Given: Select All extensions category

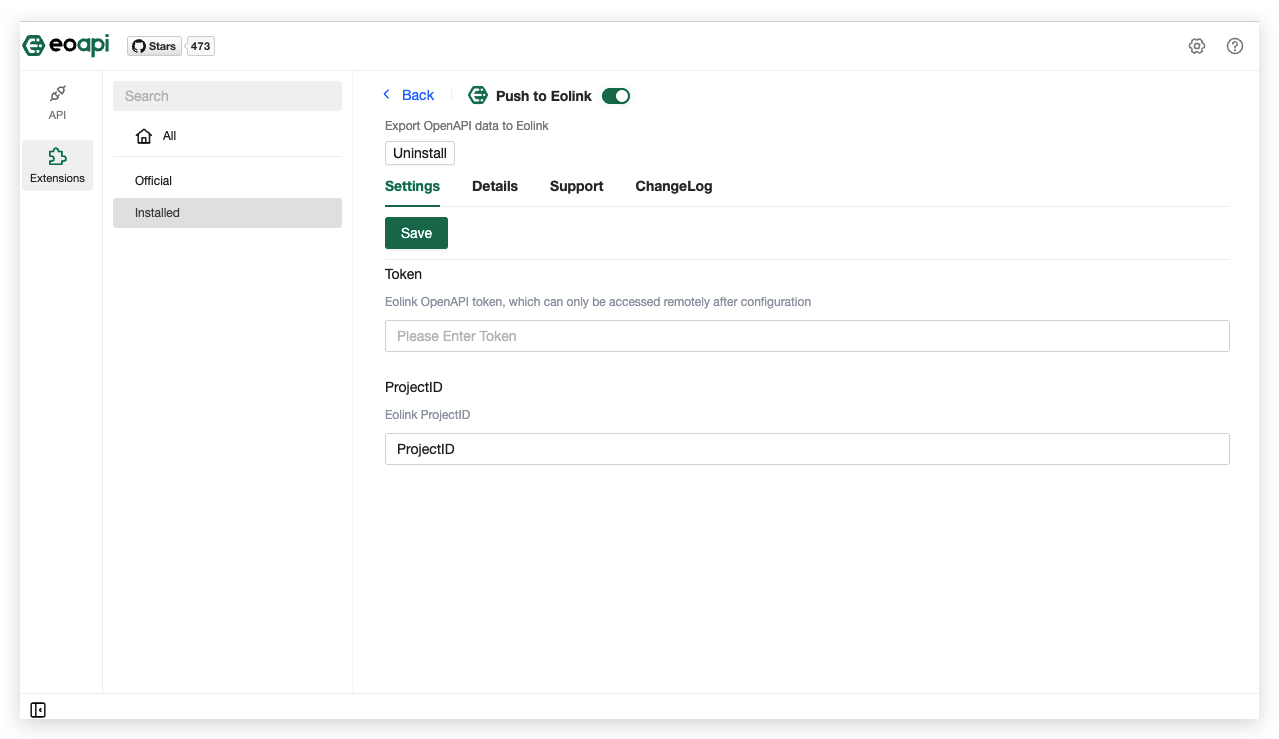Looking at the screenshot, I should (227, 136).
